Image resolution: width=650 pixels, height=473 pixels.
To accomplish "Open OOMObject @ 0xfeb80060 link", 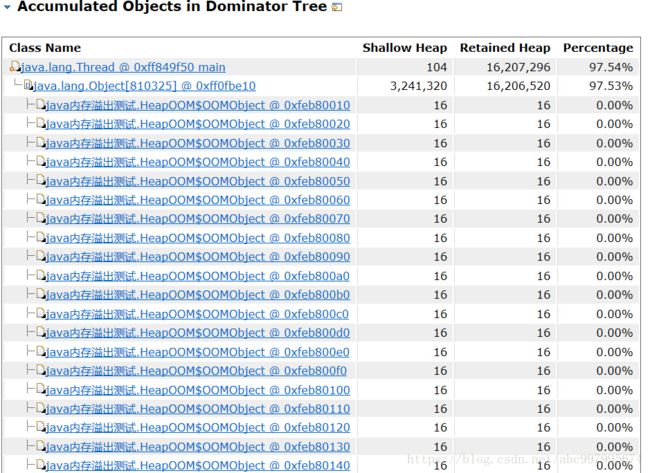I will (x=198, y=200).
